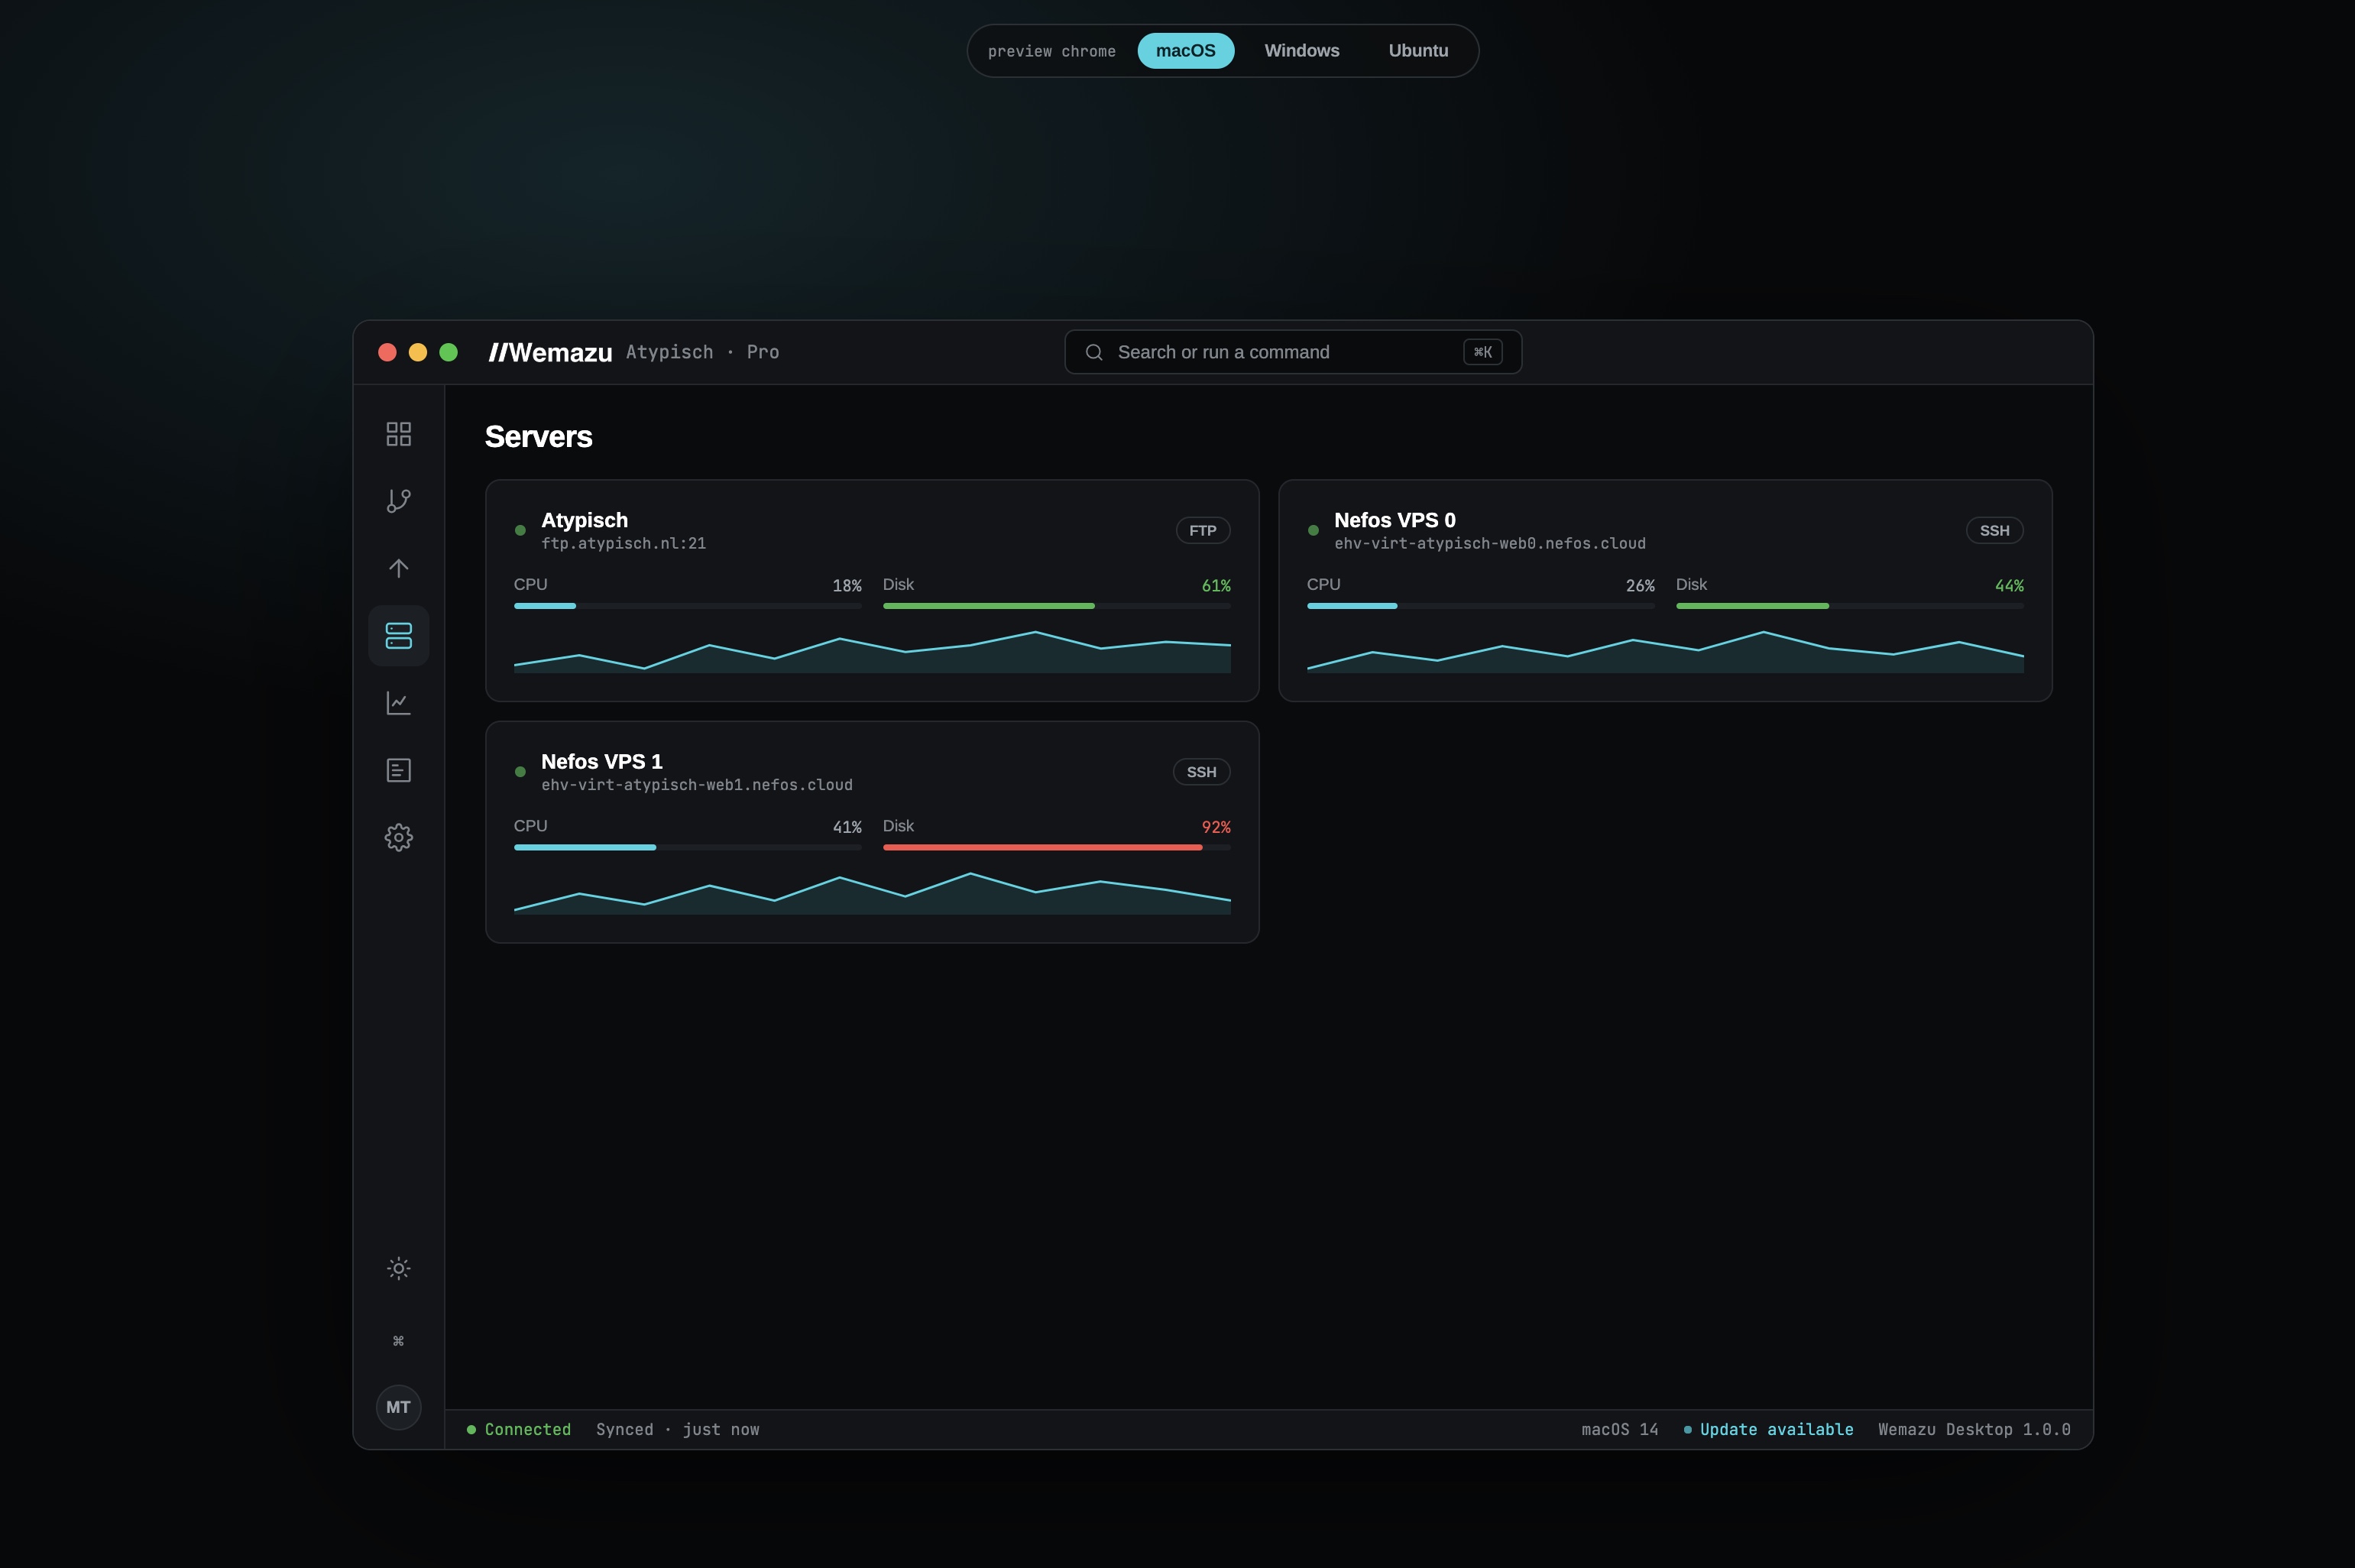Click the 61% Disk value
Image resolution: width=2355 pixels, height=1568 pixels.
point(1216,586)
